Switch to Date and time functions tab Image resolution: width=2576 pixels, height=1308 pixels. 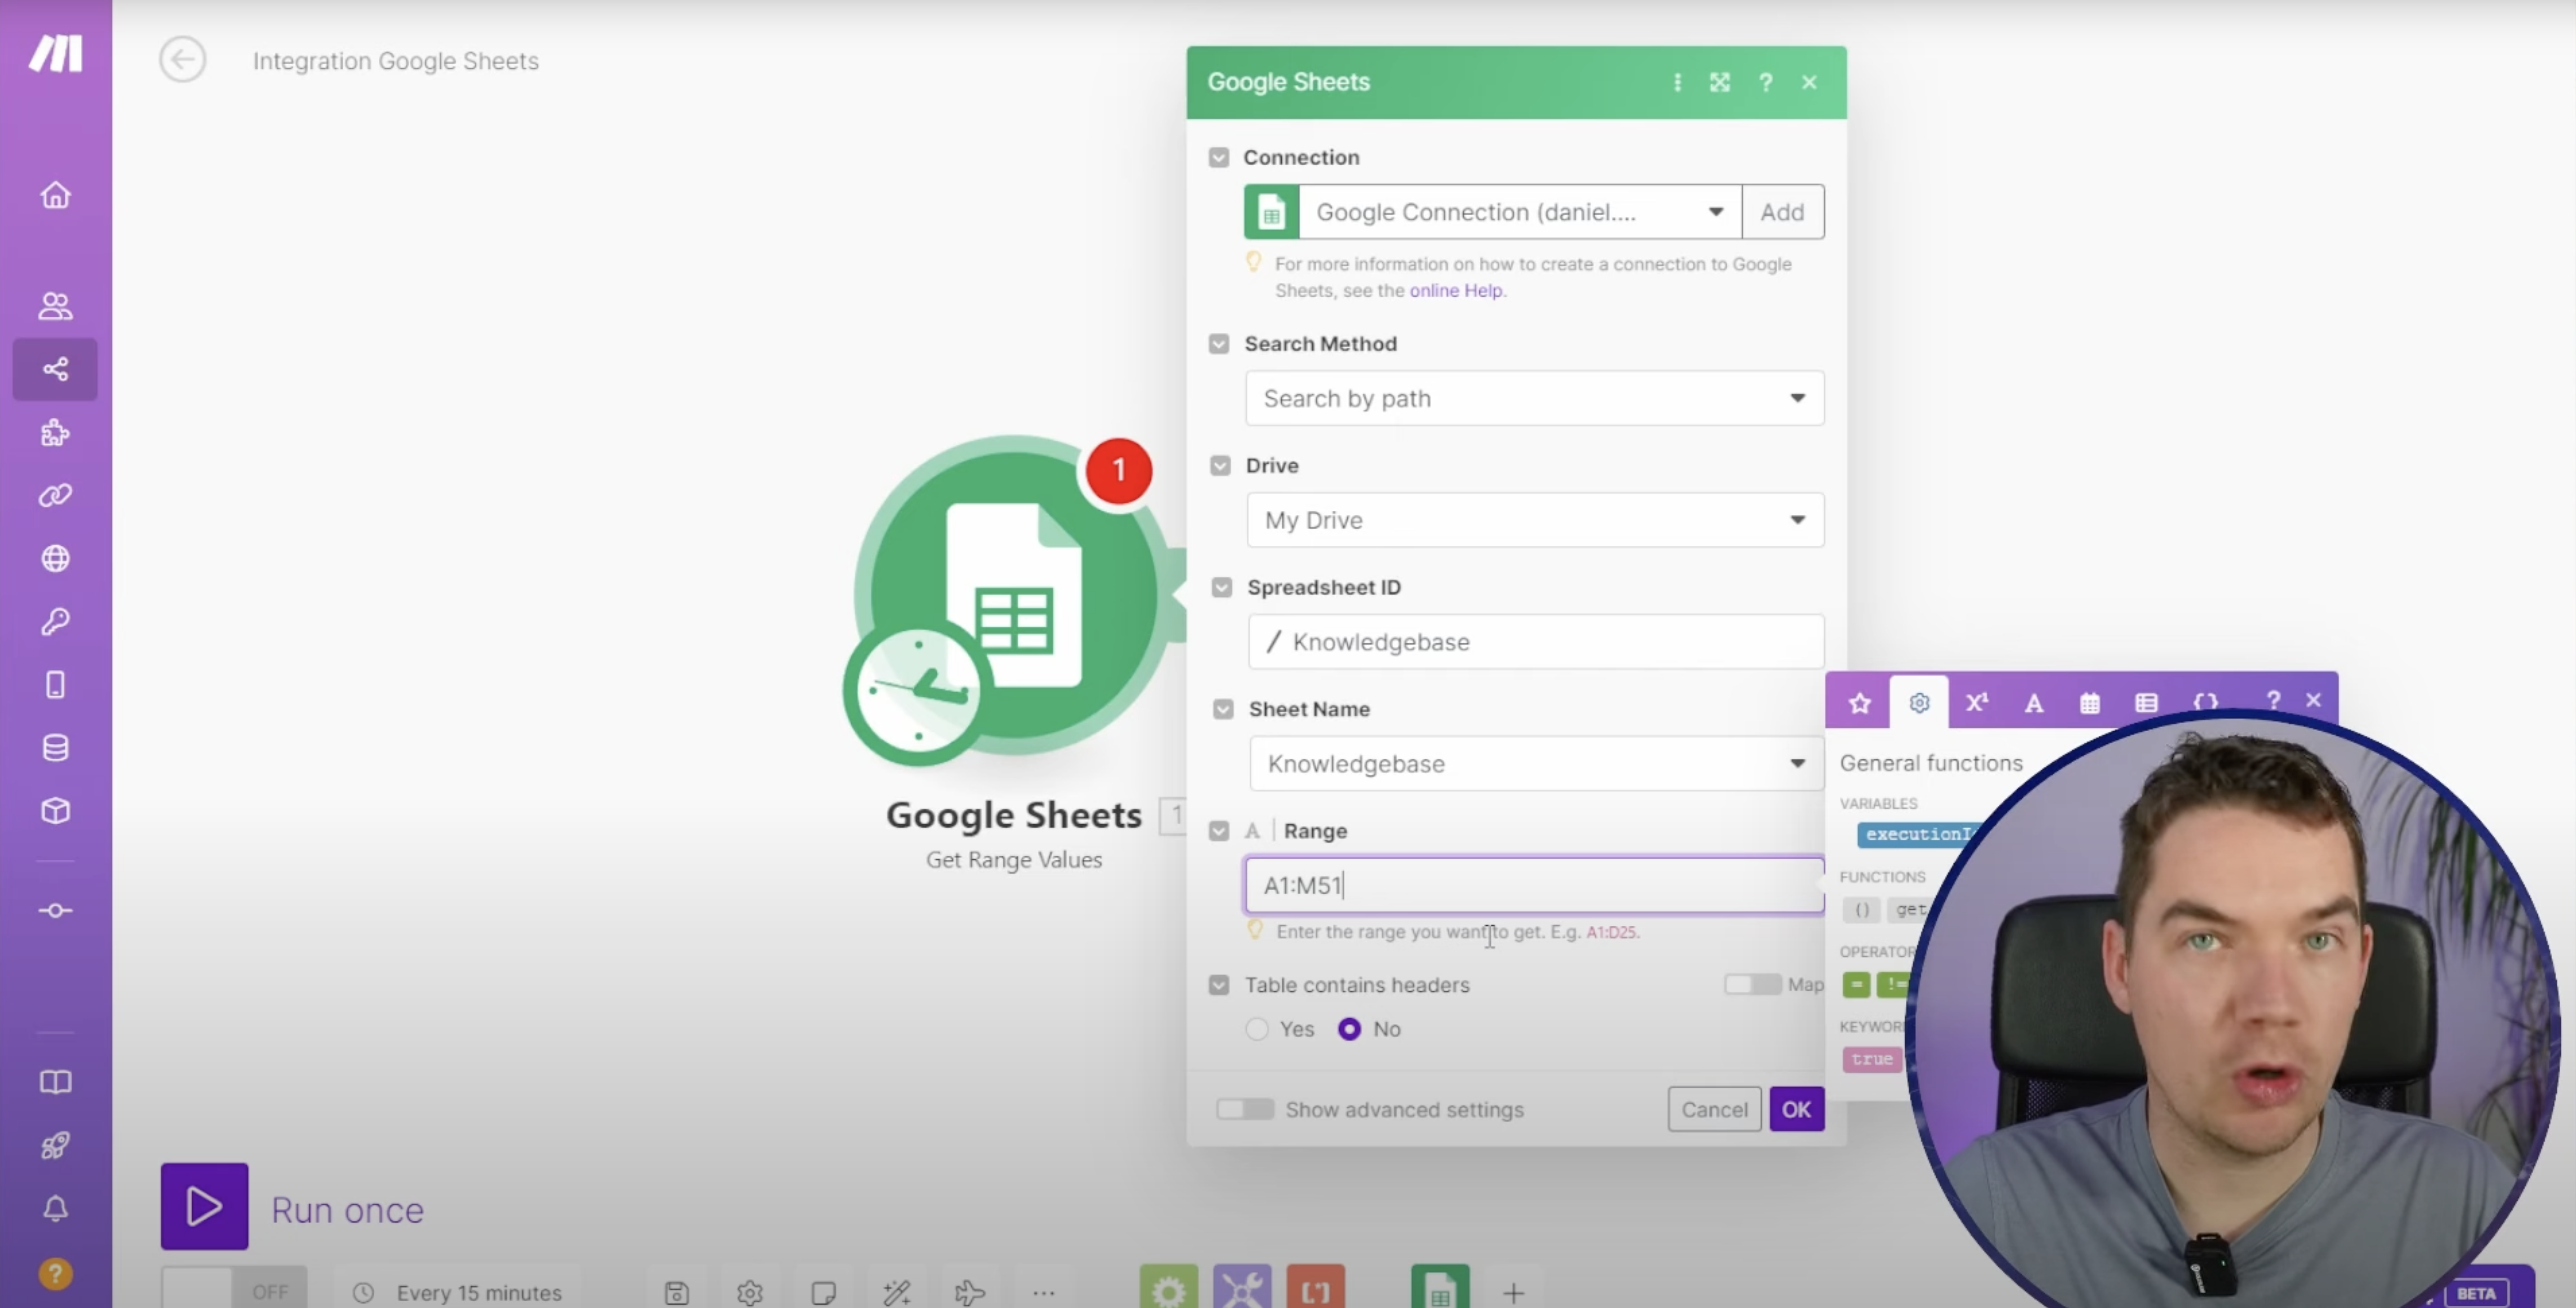point(2089,702)
